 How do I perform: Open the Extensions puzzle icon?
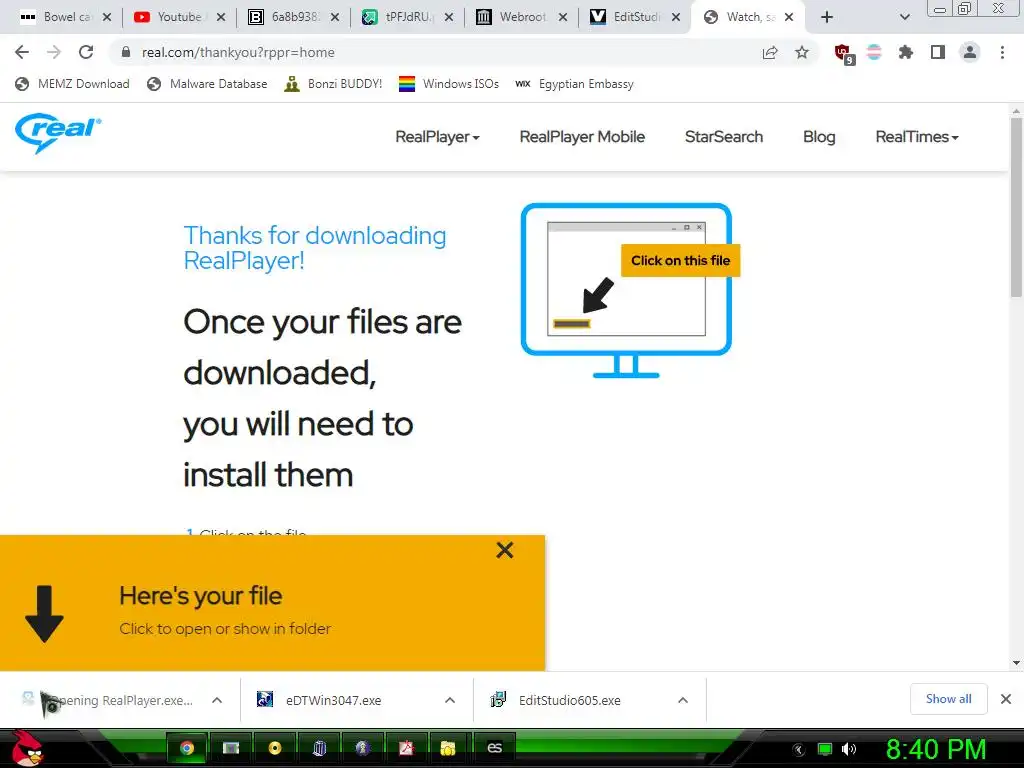click(x=906, y=52)
